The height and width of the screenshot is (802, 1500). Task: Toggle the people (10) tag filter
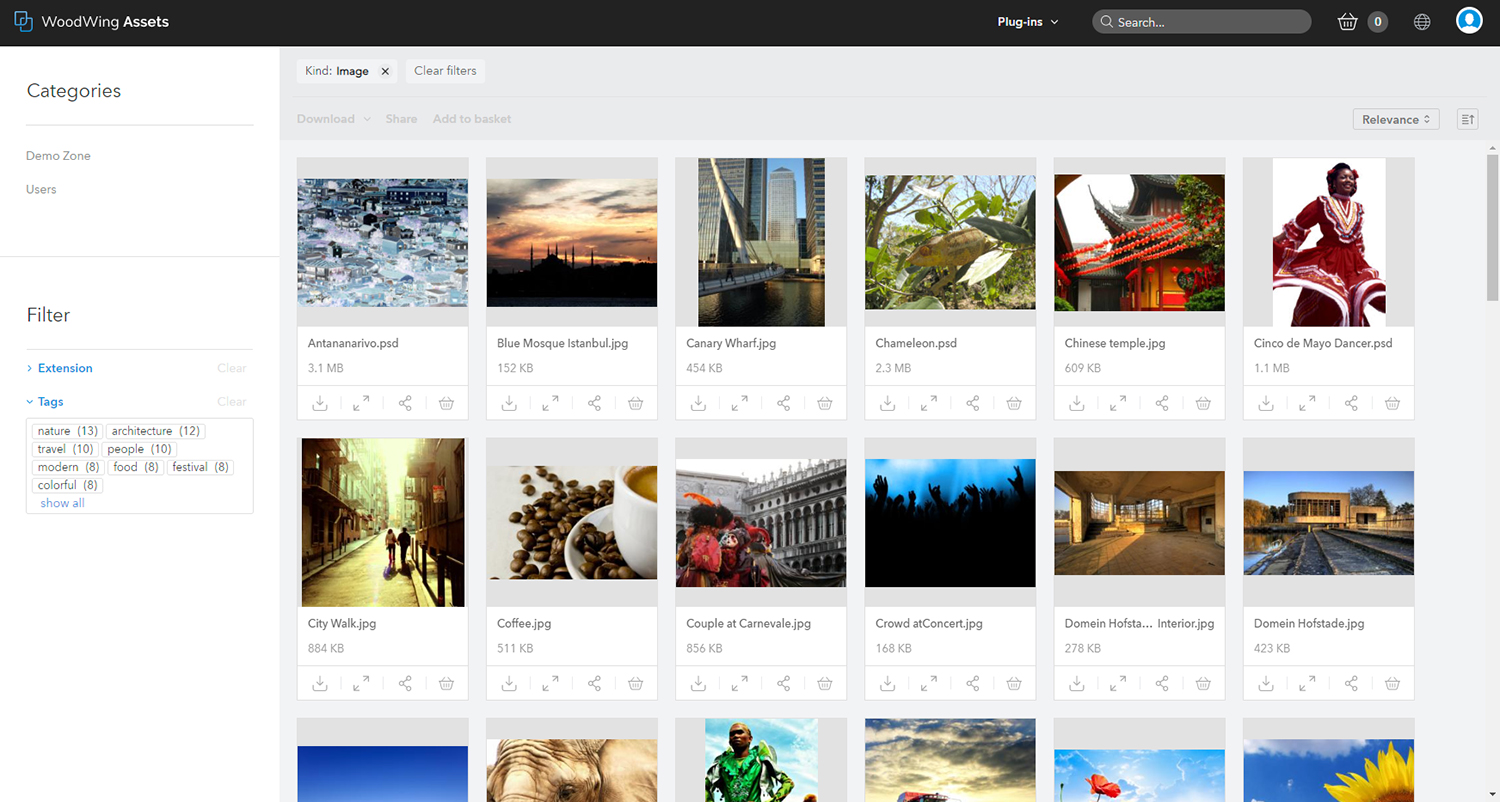(139, 449)
